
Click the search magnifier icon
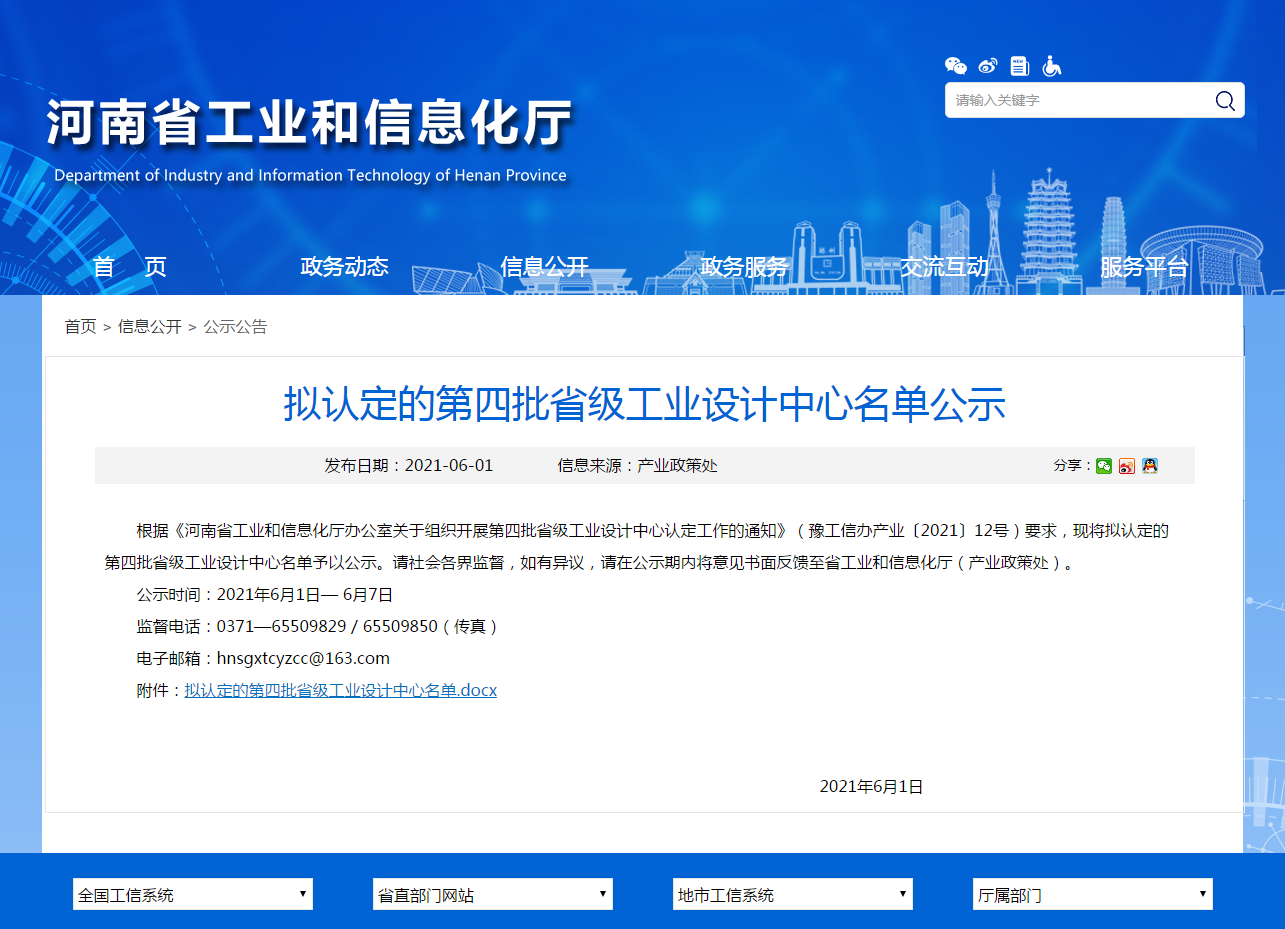[1225, 100]
